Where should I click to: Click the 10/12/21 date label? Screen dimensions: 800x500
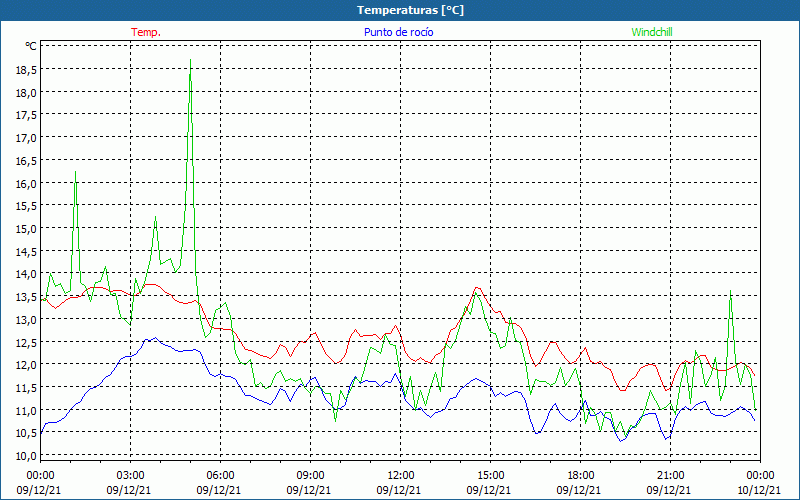tap(760, 490)
